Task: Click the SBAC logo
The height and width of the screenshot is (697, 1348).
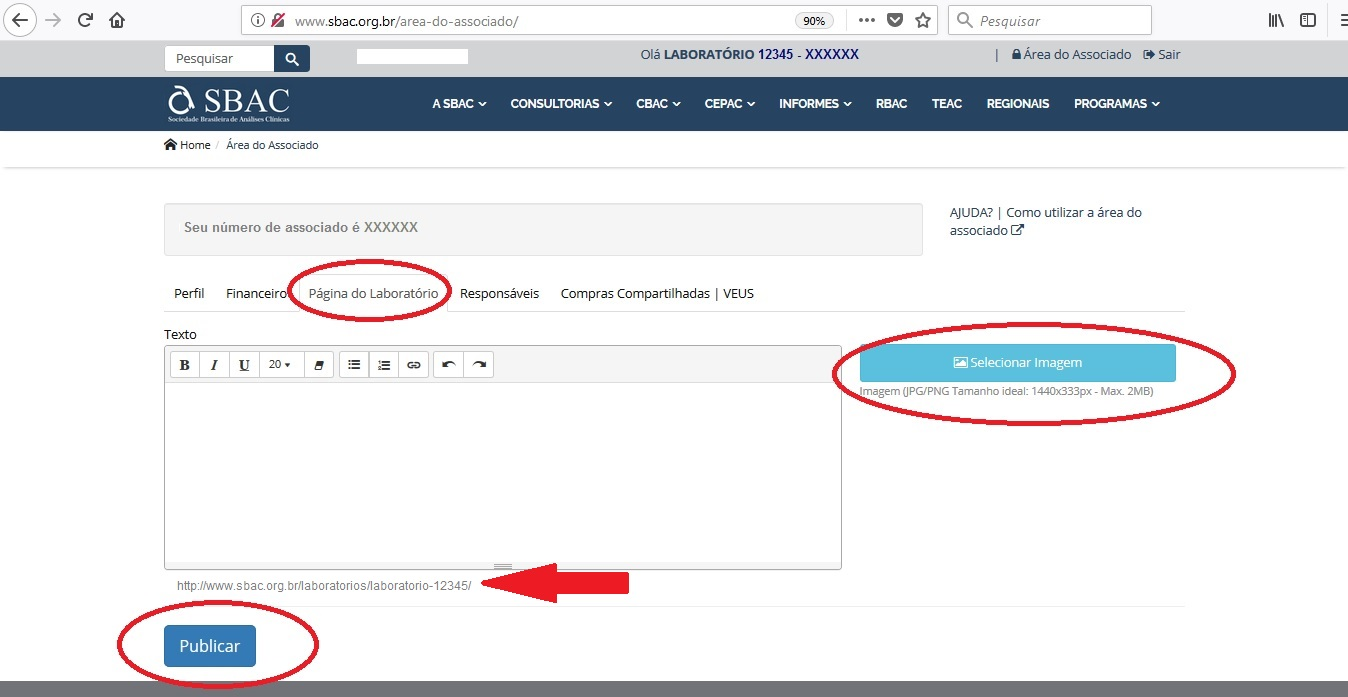Action: 229,103
